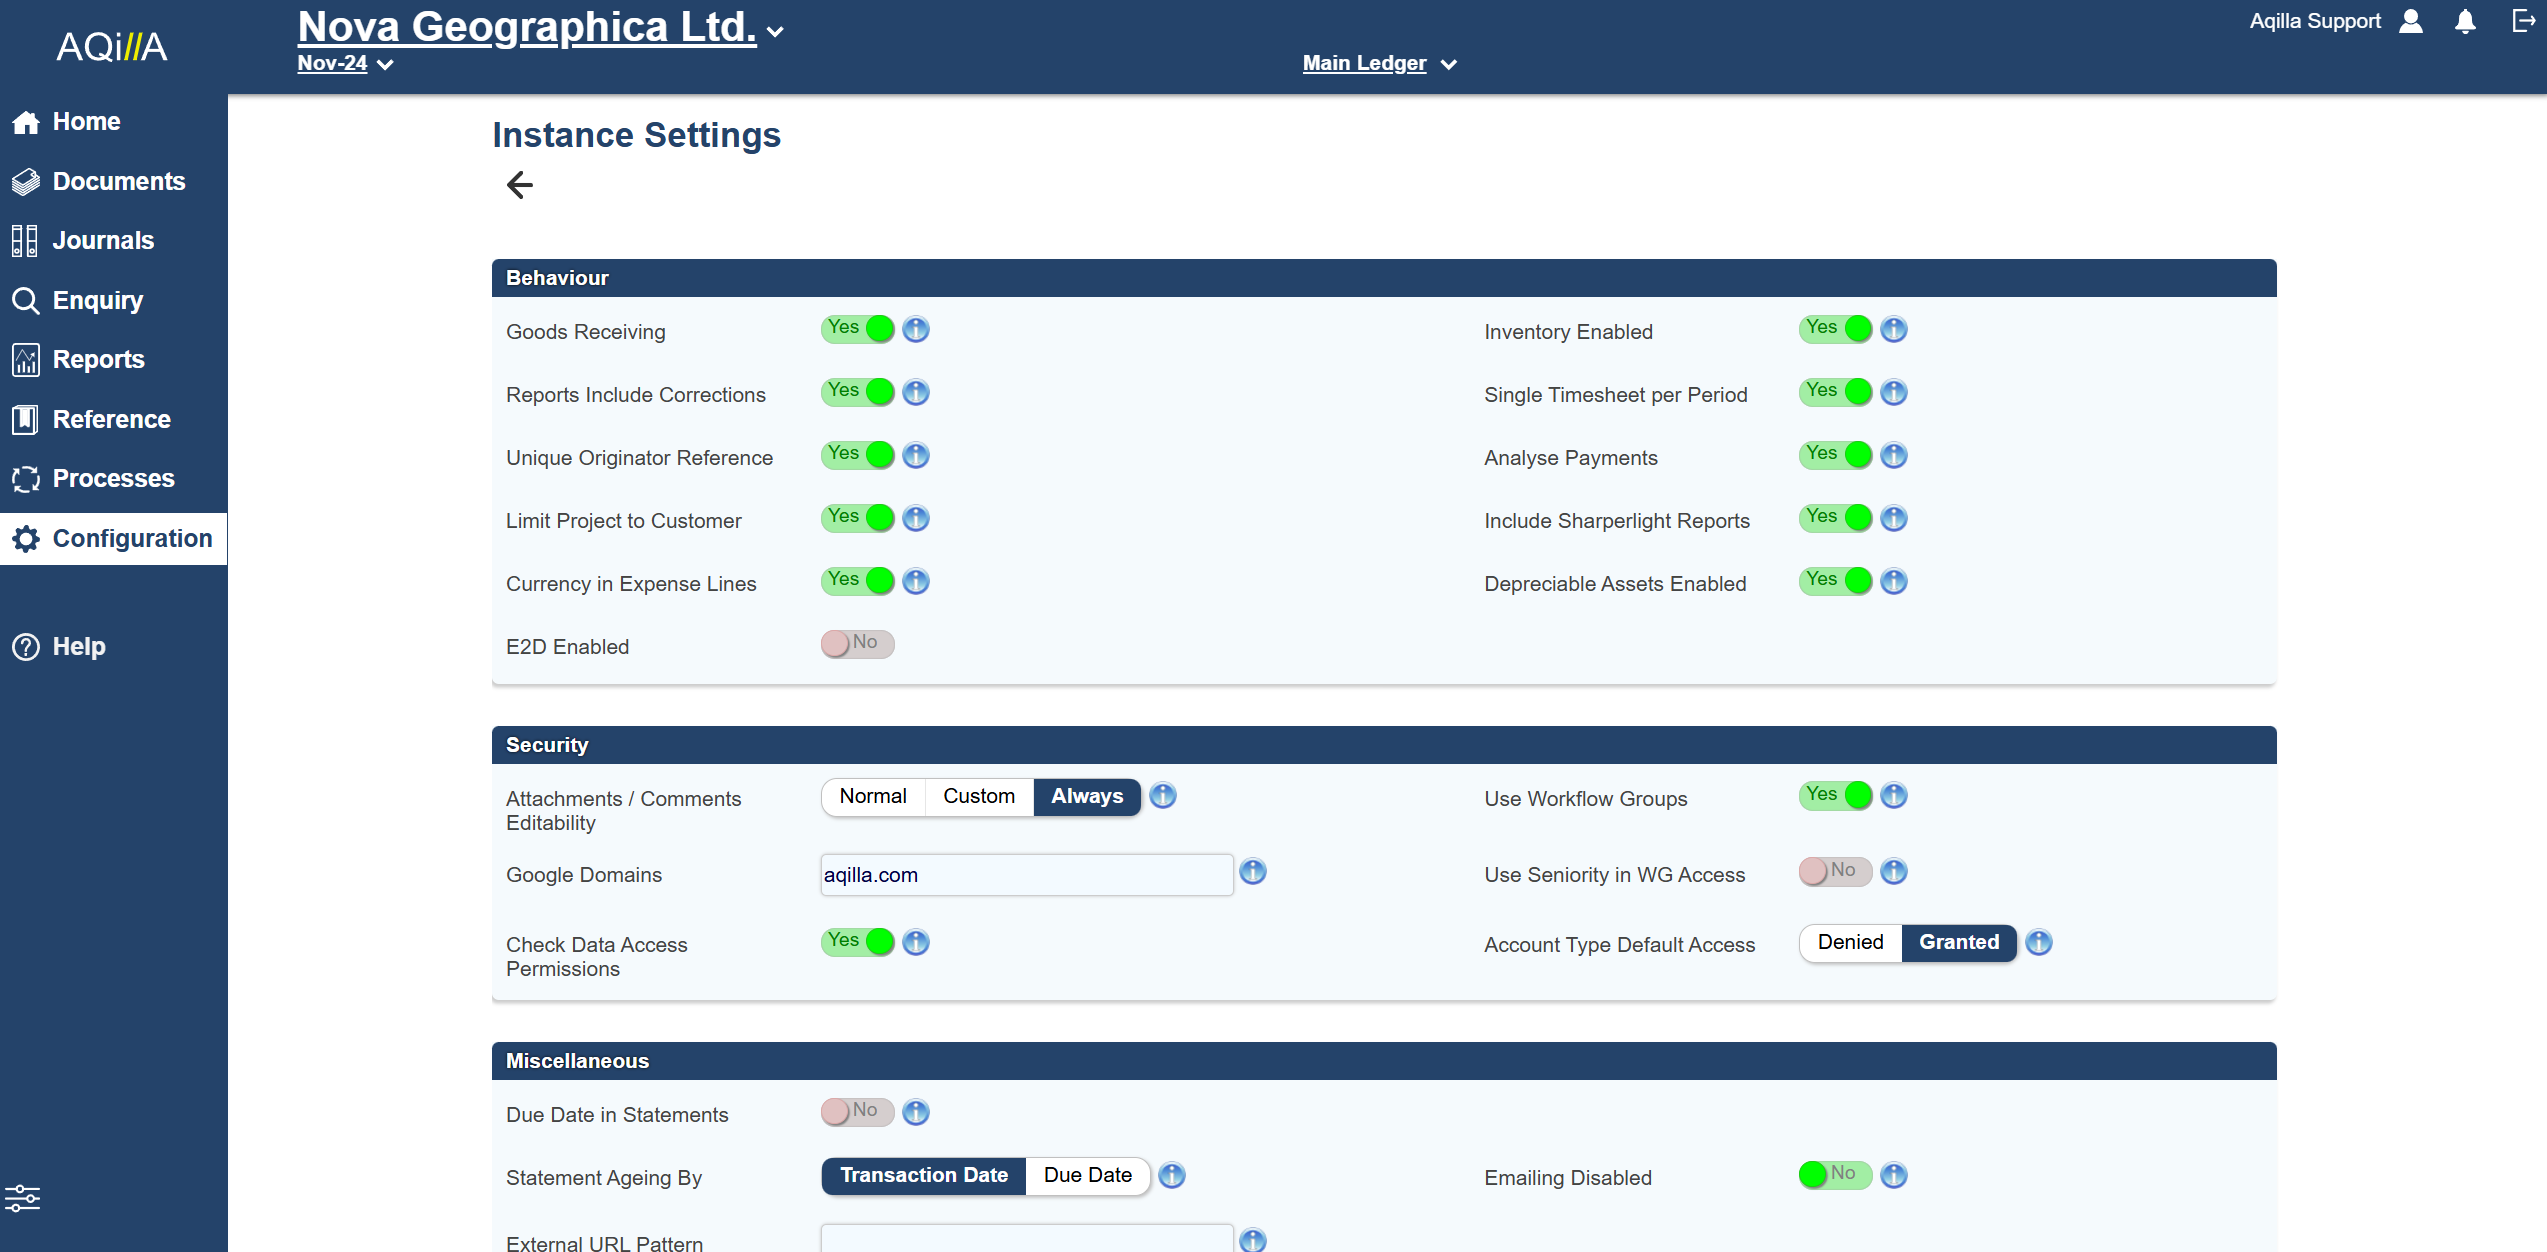
Task: Choose Denied for Account Type Default Access
Action: click(x=1850, y=942)
